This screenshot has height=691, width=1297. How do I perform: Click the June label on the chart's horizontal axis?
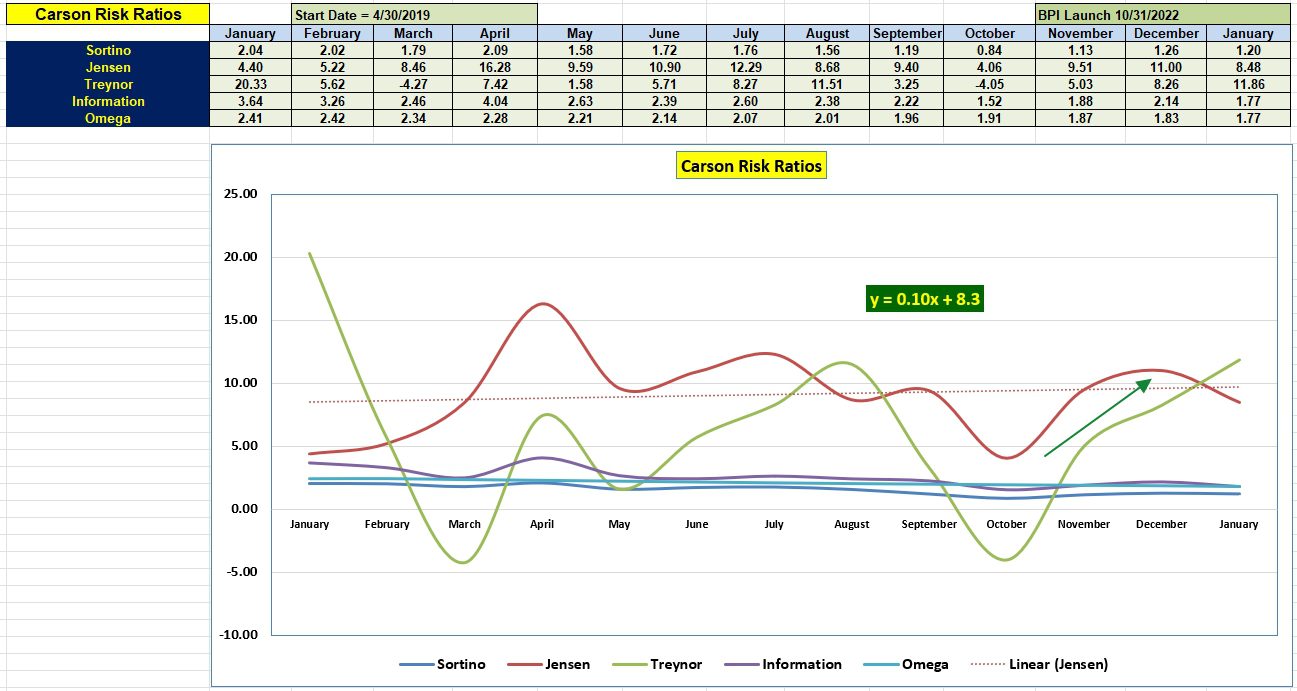tap(697, 524)
